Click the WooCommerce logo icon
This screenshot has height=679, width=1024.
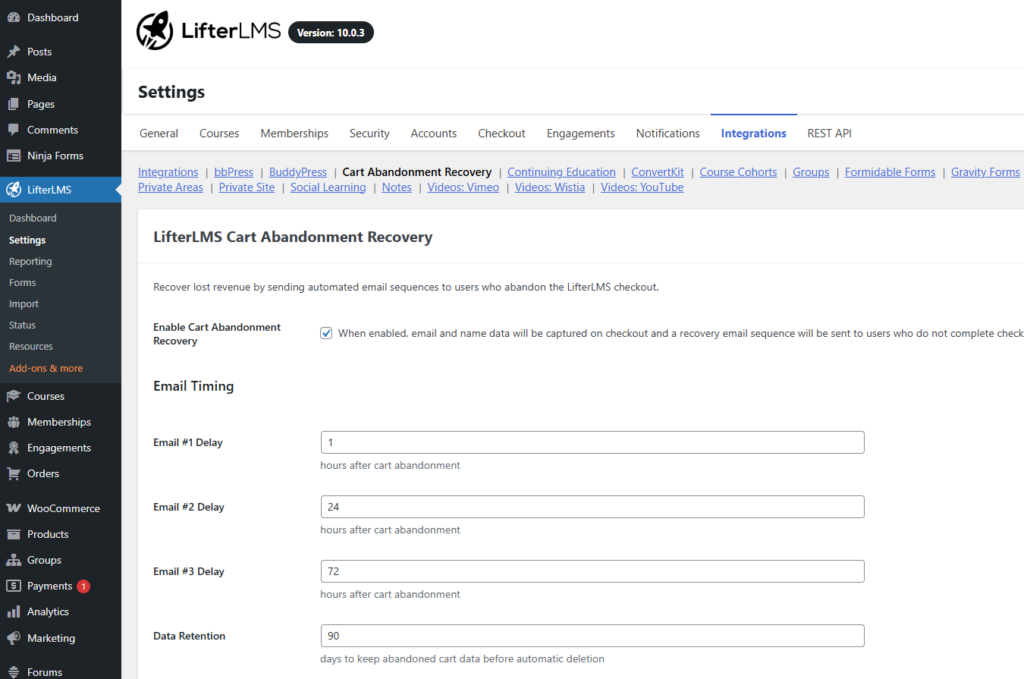click(x=13, y=508)
